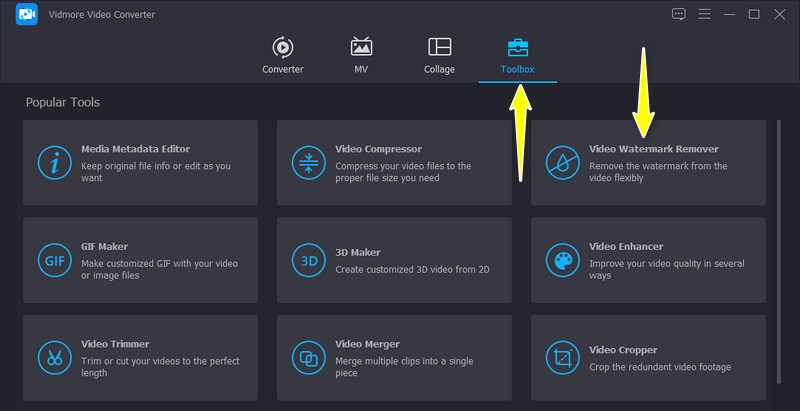The image size is (800, 411).
Task: Click the Video Trimmer scissors icon
Action: [52, 358]
